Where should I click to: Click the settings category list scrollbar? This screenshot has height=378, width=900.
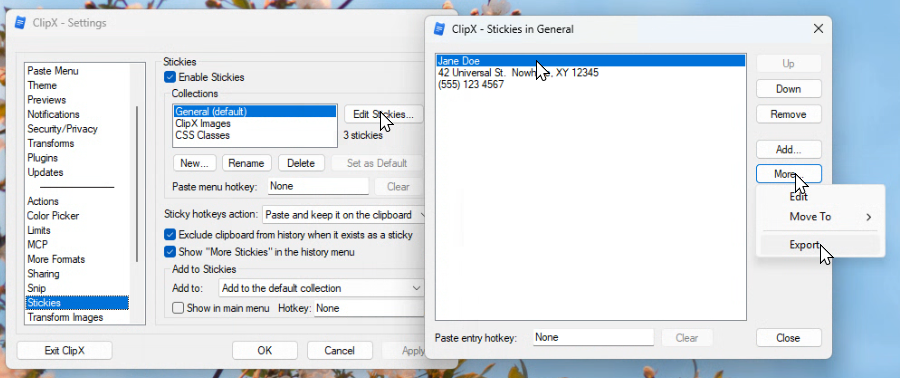pos(137,184)
